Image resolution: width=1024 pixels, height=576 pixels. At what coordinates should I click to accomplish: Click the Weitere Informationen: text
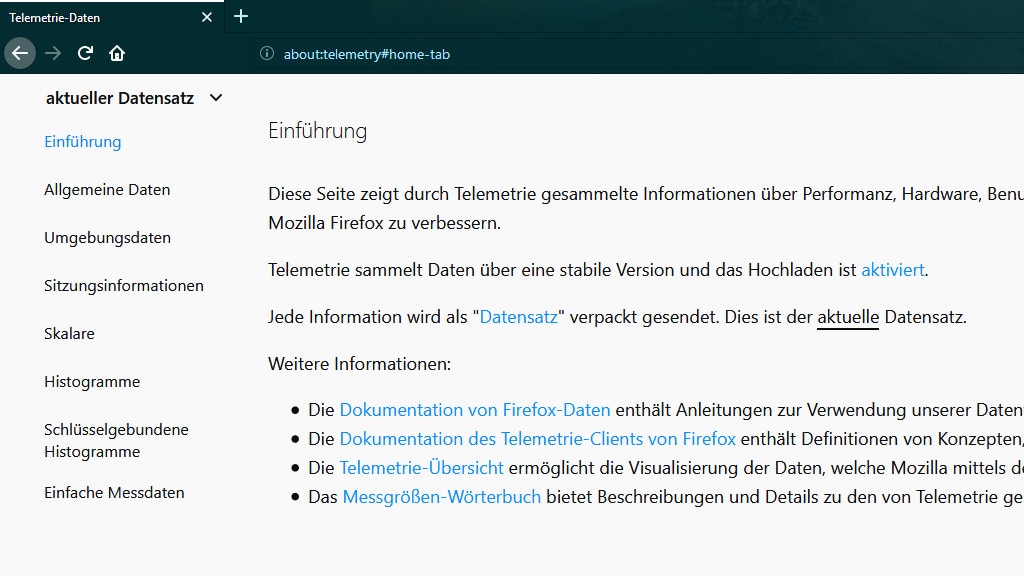pos(359,364)
